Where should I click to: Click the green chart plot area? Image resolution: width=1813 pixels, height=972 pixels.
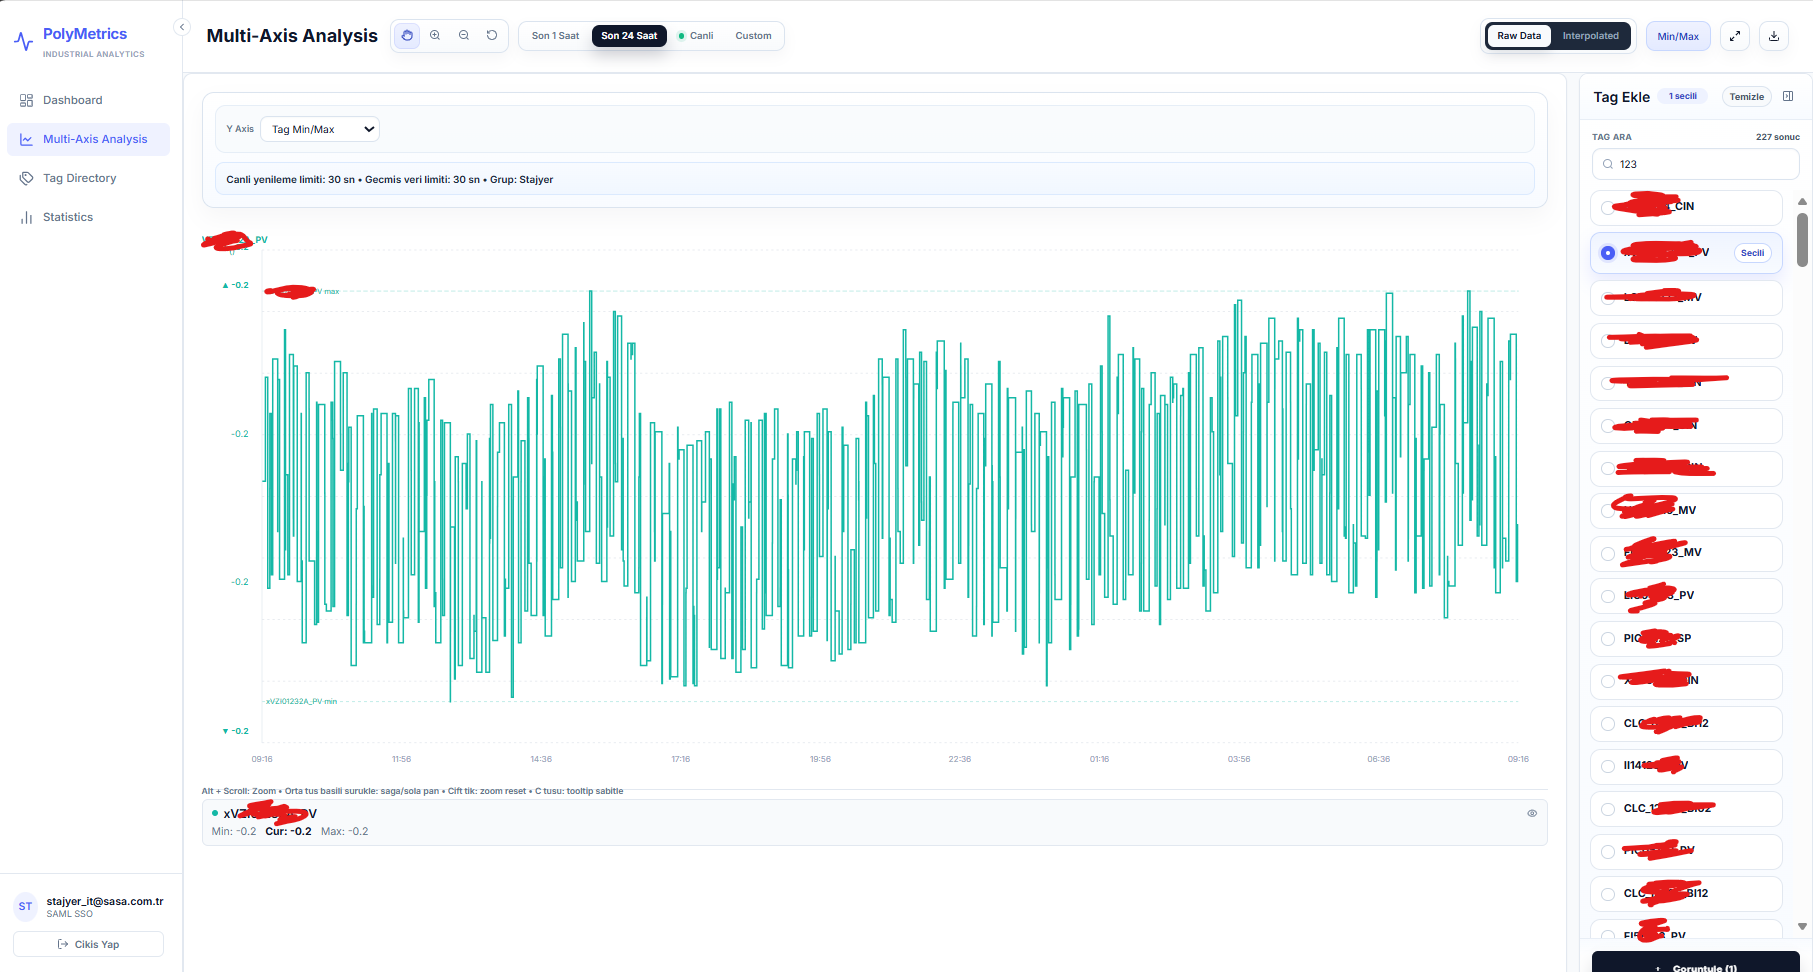890,497
